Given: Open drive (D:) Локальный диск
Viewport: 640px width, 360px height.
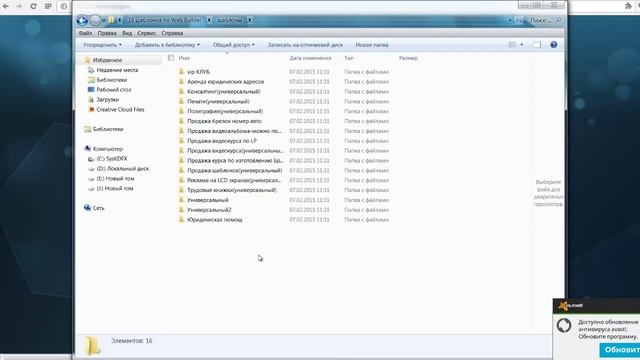Looking at the screenshot, I should [x=119, y=169].
